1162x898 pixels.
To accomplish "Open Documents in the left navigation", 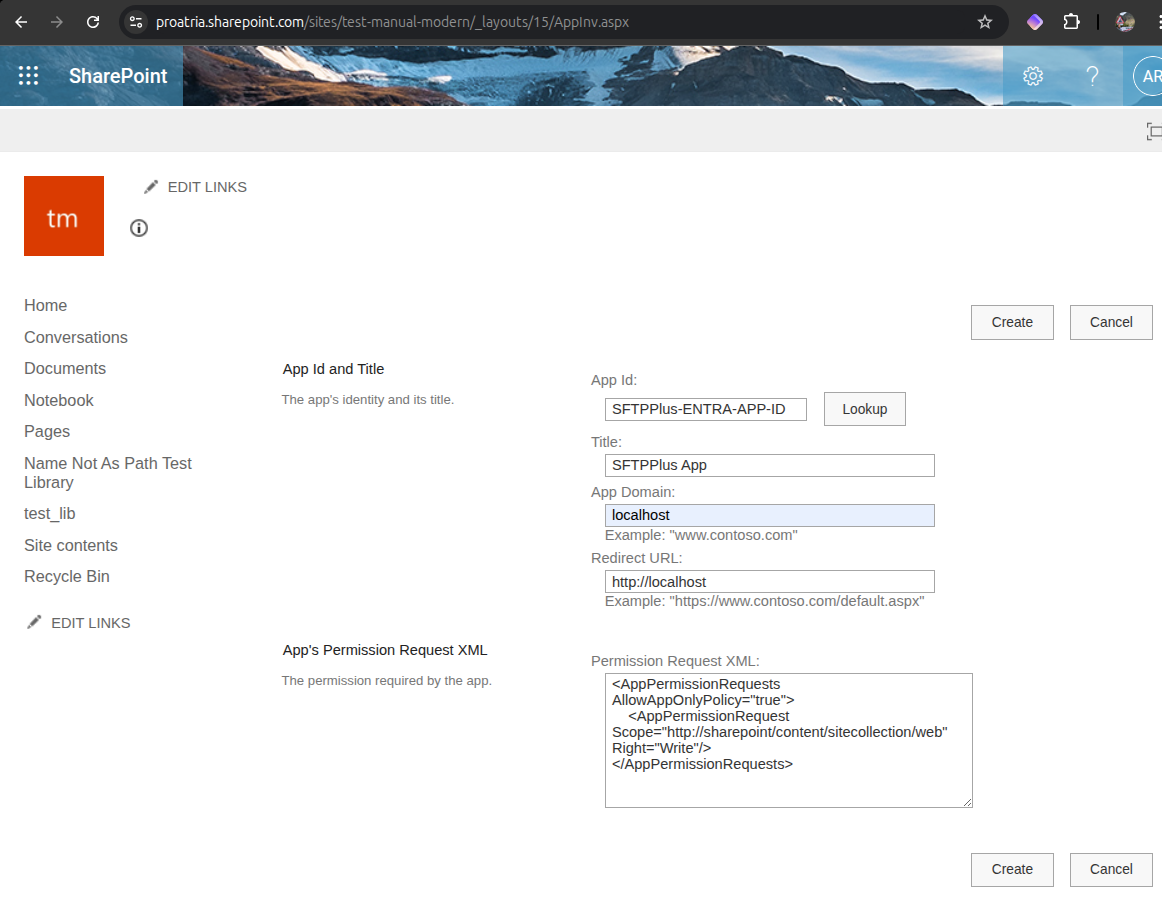I will coord(65,368).
